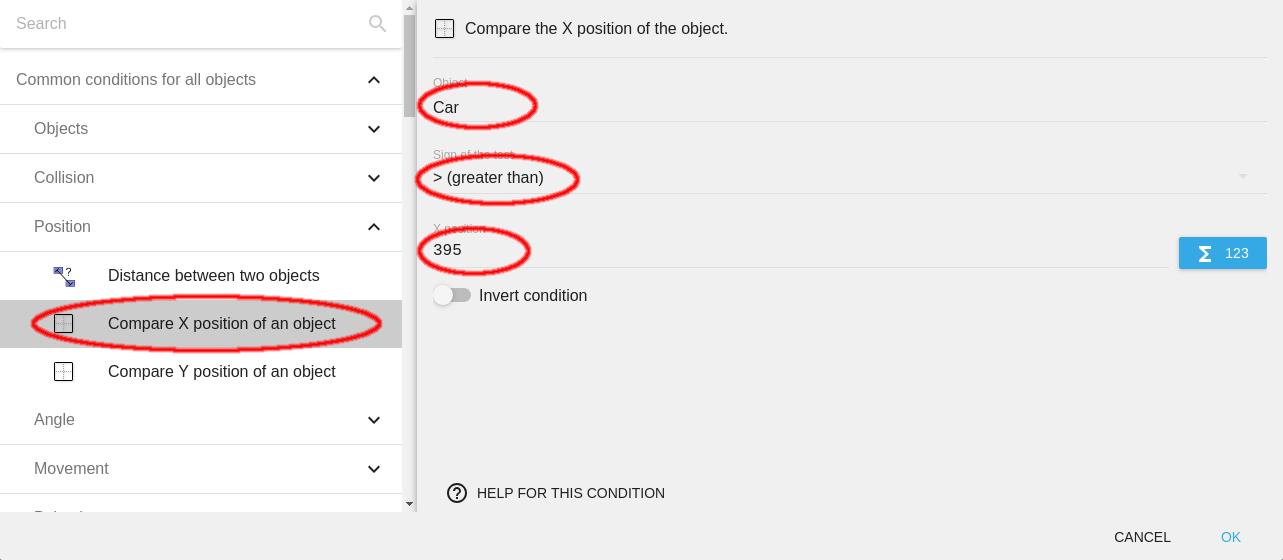This screenshot has height=560, width=1283.
Task: Confirm with the OK button
Action: [x=1230, y=537]
